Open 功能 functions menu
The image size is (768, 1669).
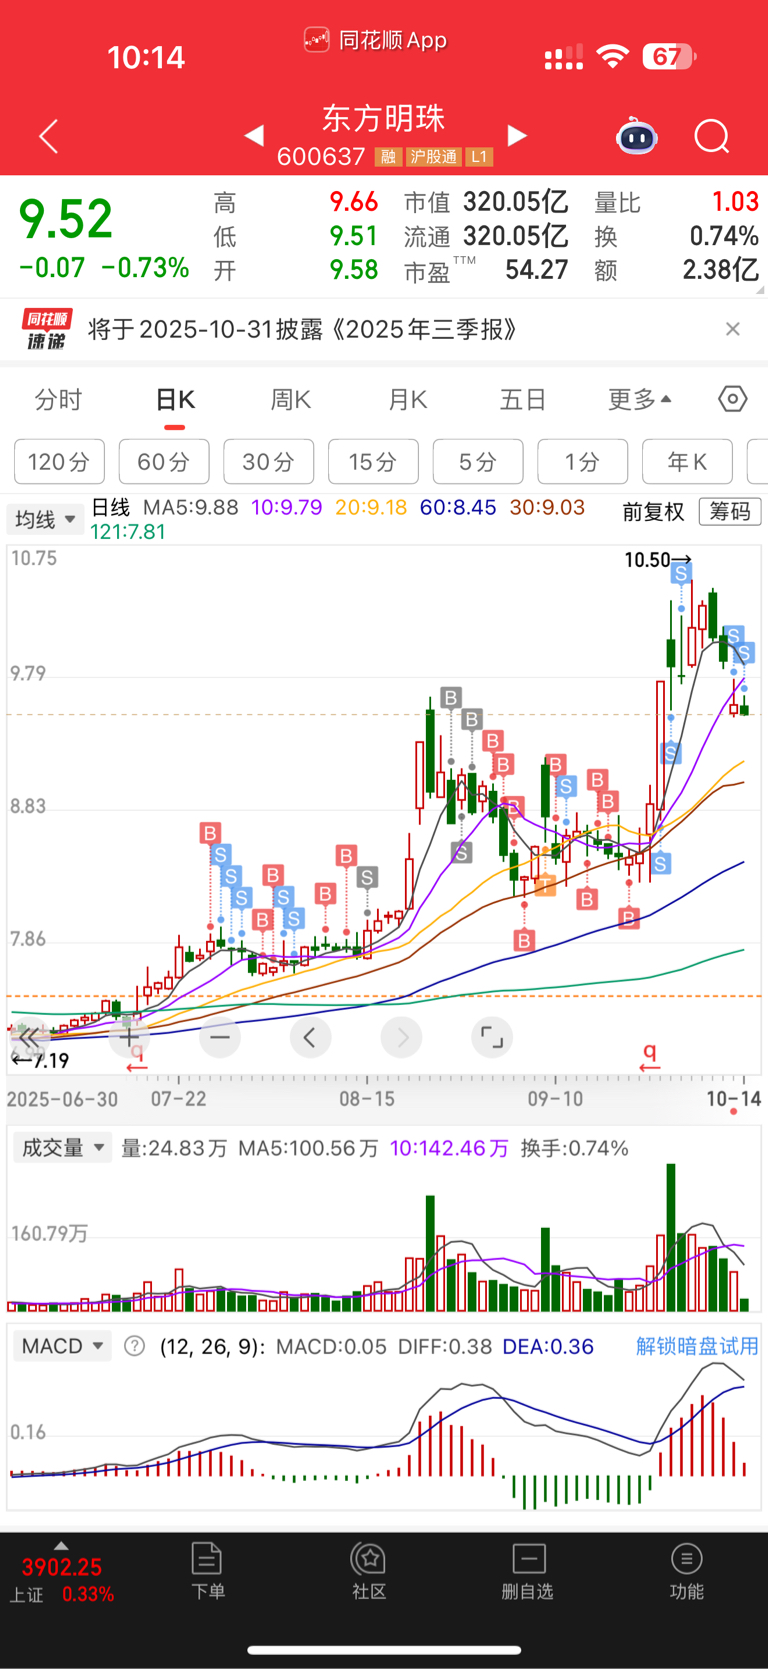[686, 1571]
